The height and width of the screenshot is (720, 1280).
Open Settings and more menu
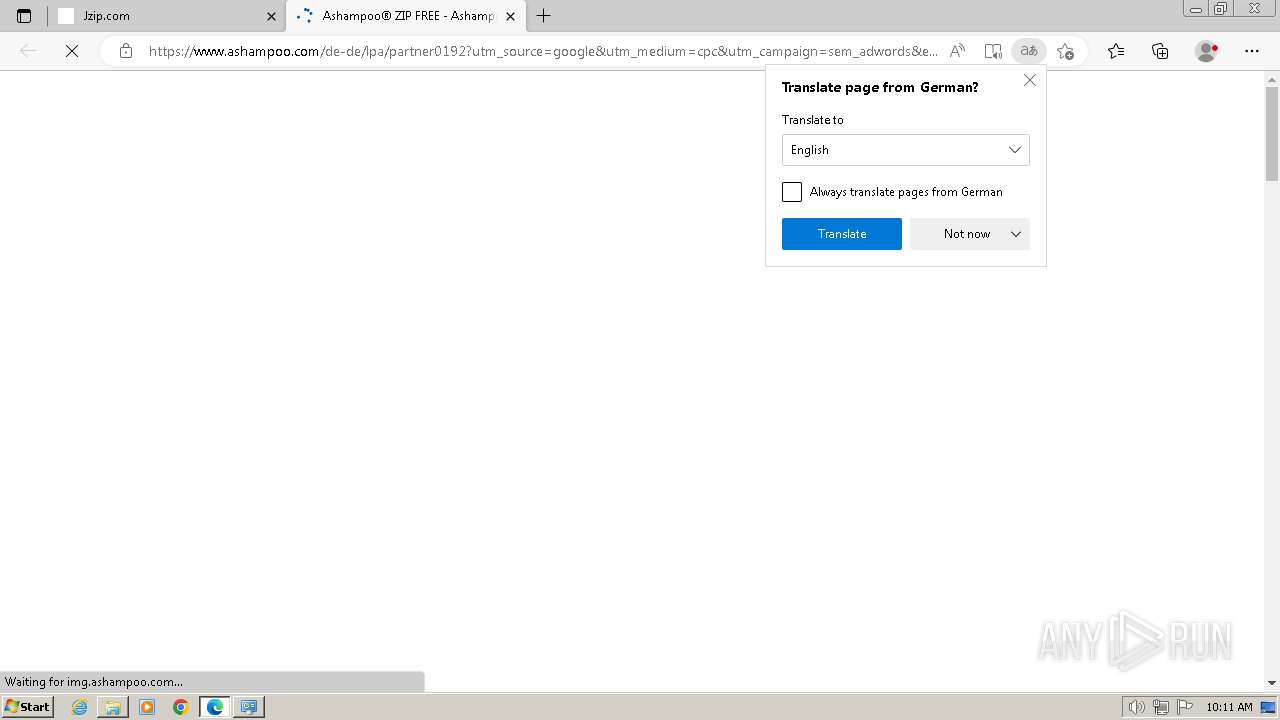pos(1252,51)
